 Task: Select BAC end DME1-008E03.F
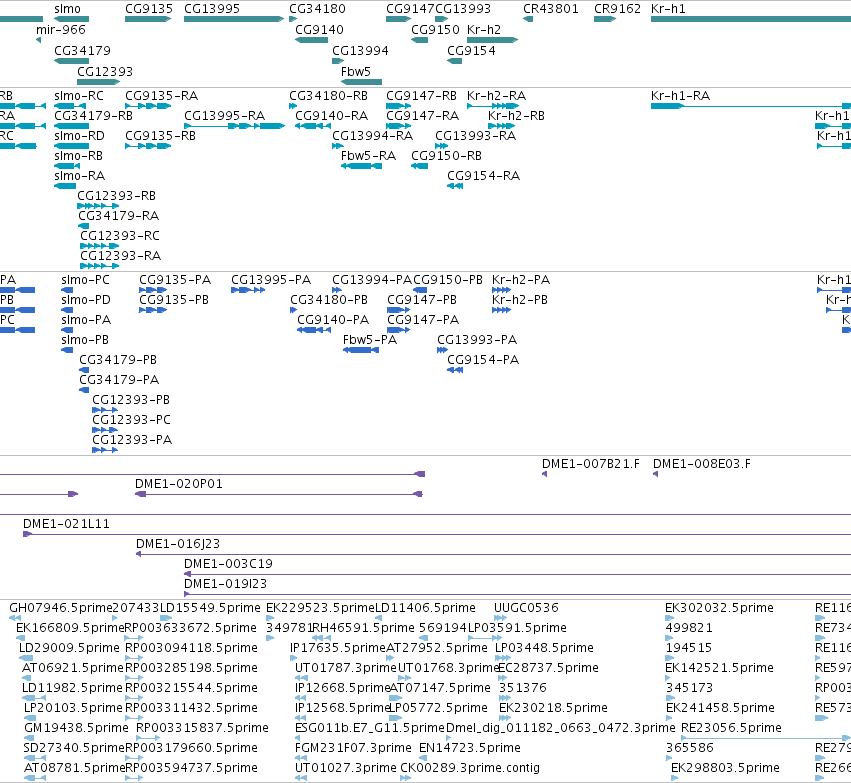point(702,464)
